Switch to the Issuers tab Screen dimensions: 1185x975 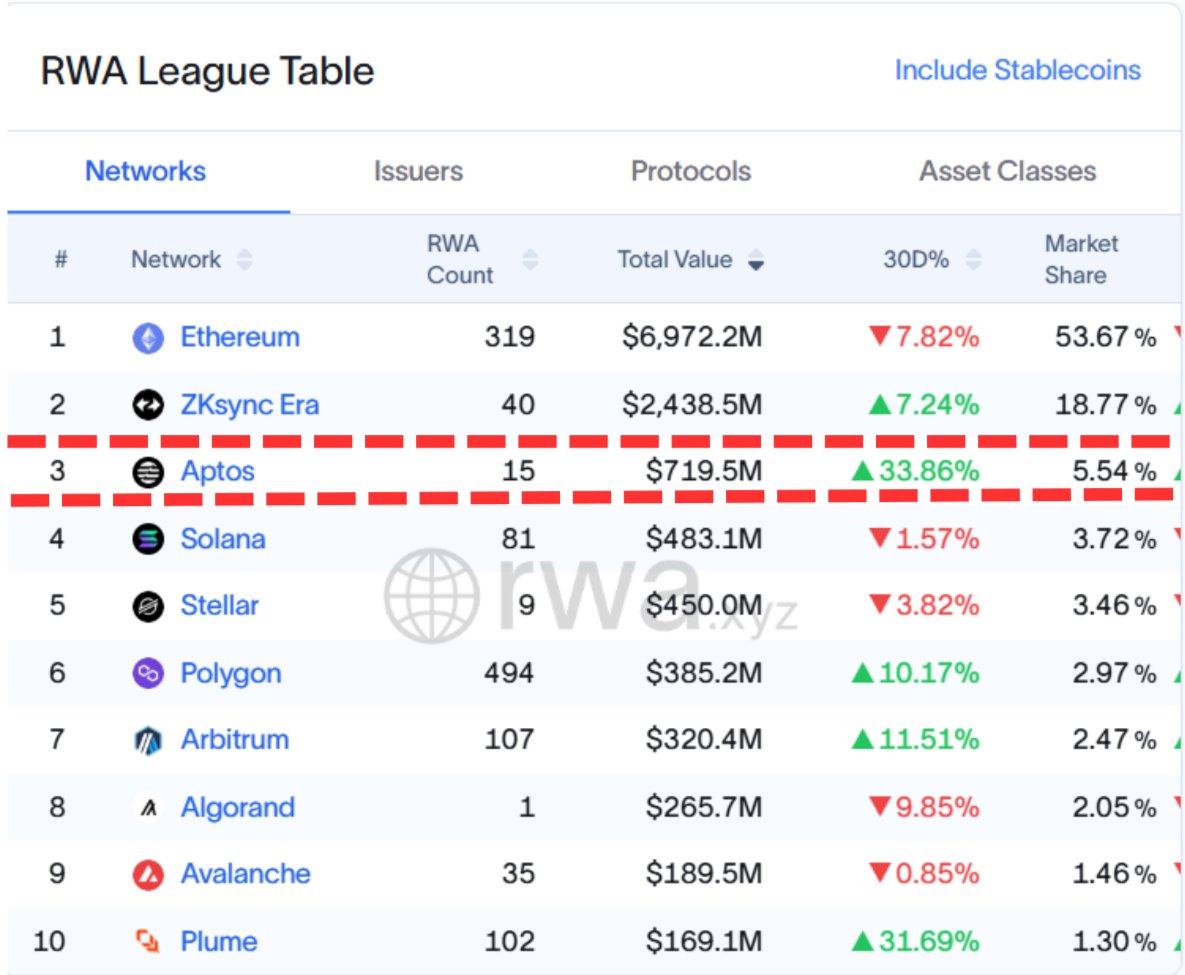pos(418,171)
